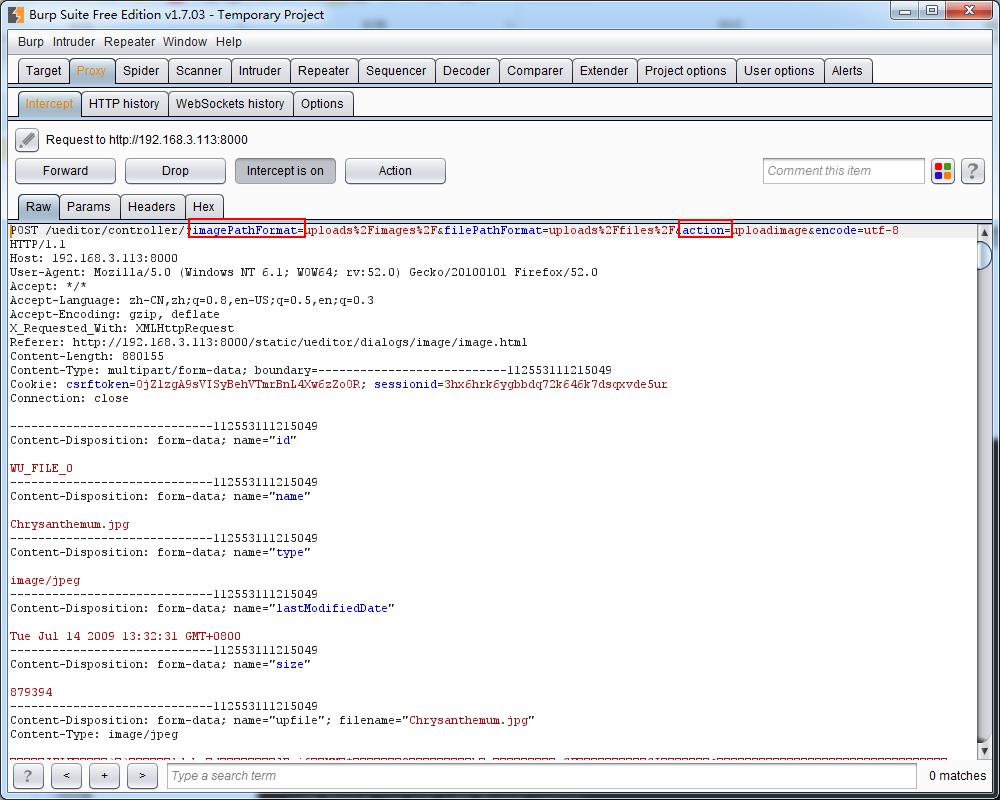
Task: Click the Drop button
Action: pyautogui.click(x=175, y=171)
